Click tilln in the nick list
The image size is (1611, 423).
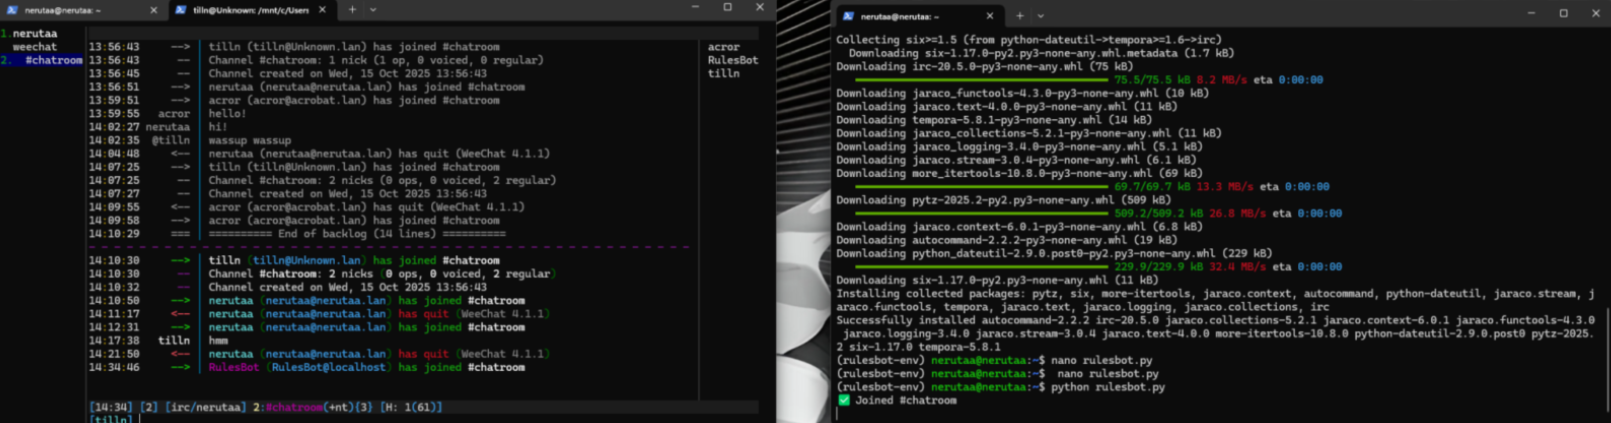click(723, 73)
